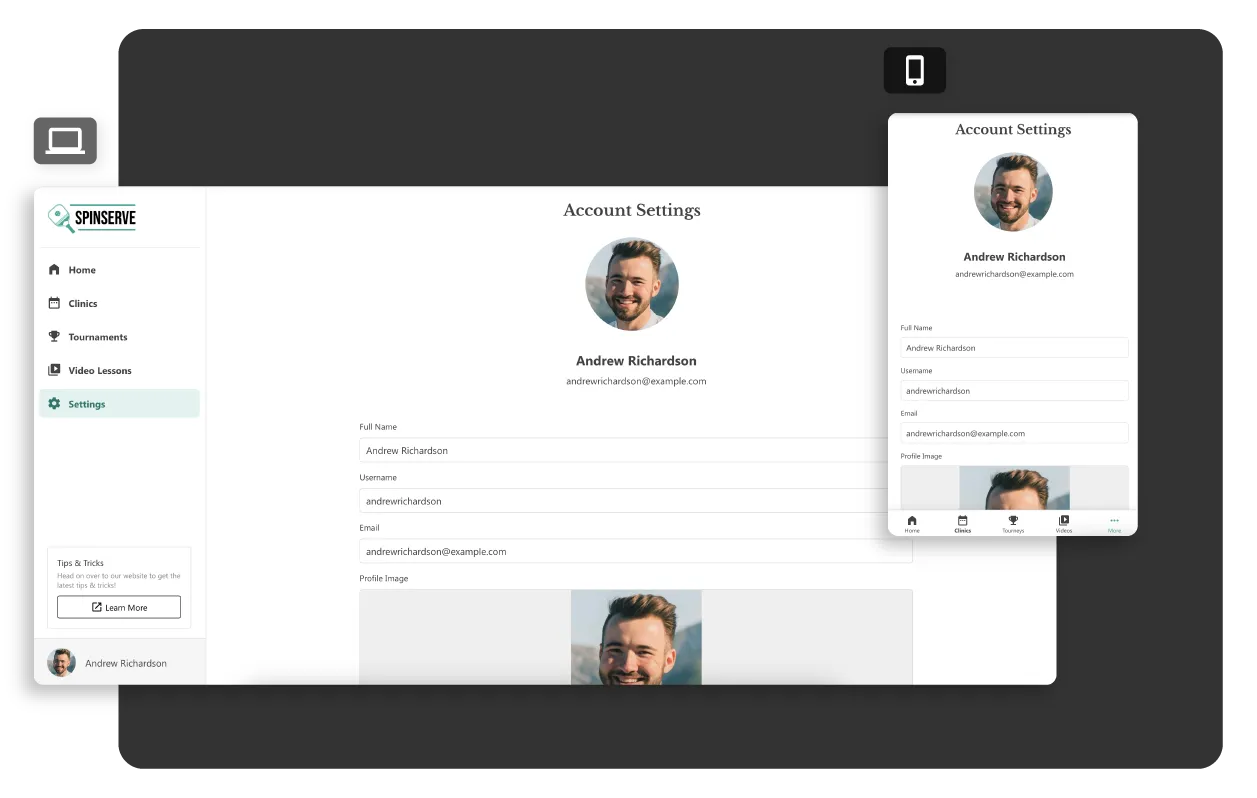Open Video Lessons from the sidebar

54,370
